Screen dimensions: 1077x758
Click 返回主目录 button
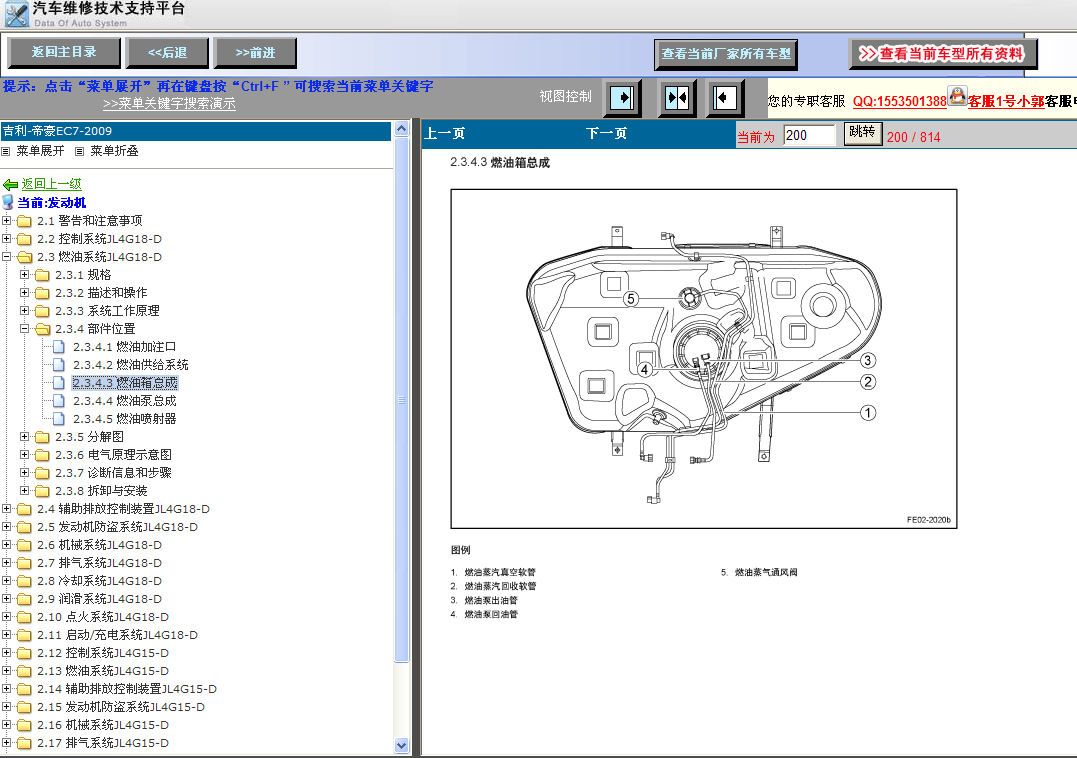[64, 52]
